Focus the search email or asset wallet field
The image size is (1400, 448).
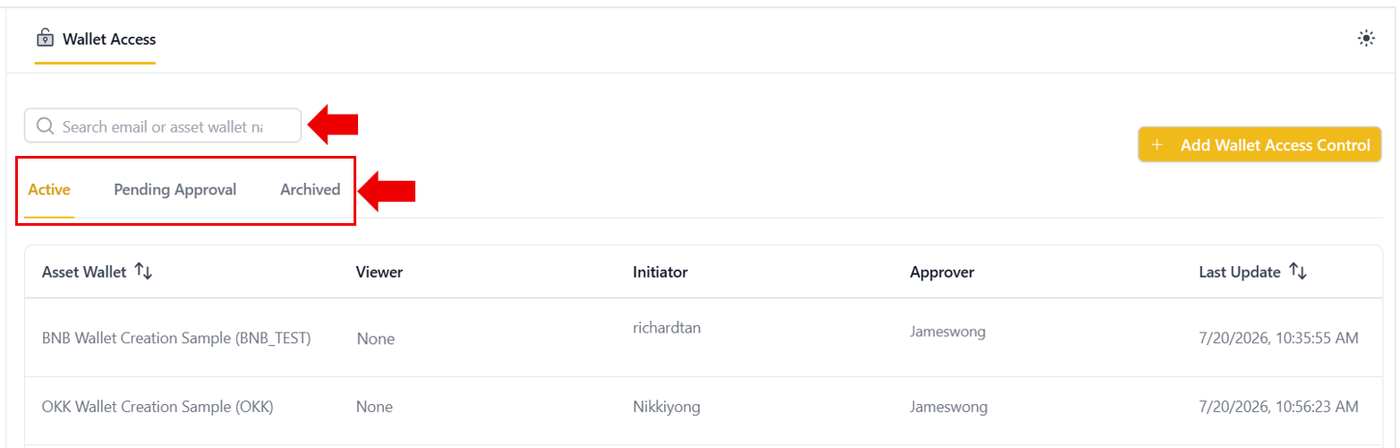click(x=163, y=126)
